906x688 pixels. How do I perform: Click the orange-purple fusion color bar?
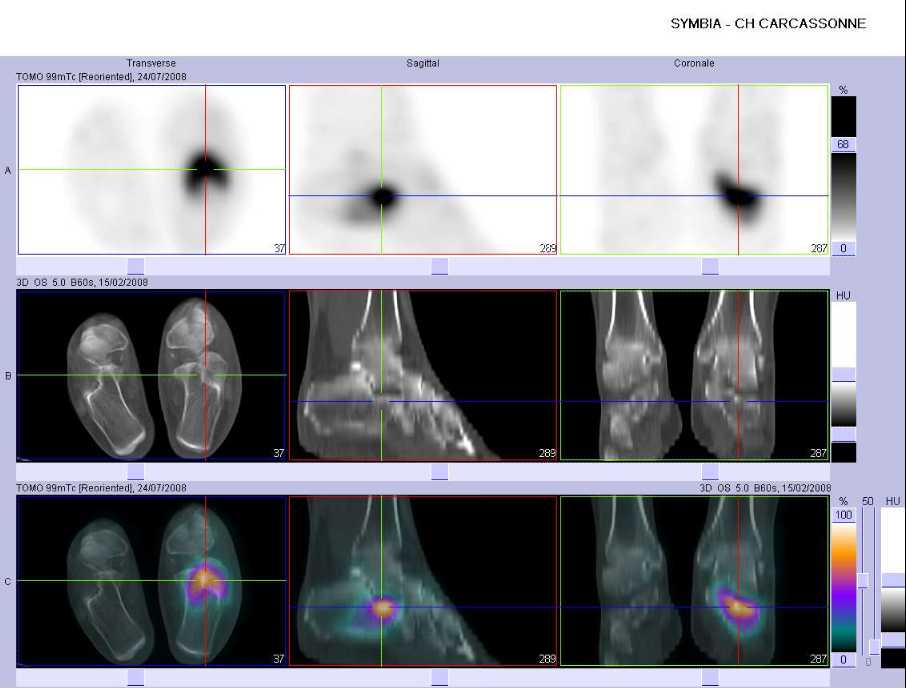[x=843, y=587]
